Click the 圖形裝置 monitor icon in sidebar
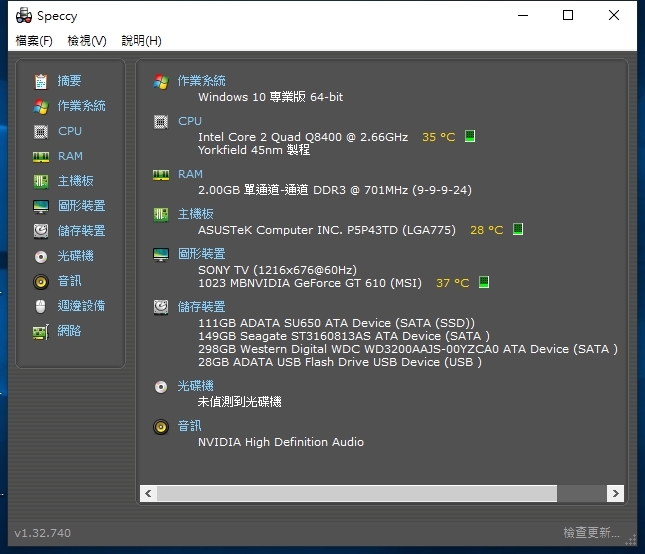The width and height of the screenshot is (645, 554). point(41,206)
